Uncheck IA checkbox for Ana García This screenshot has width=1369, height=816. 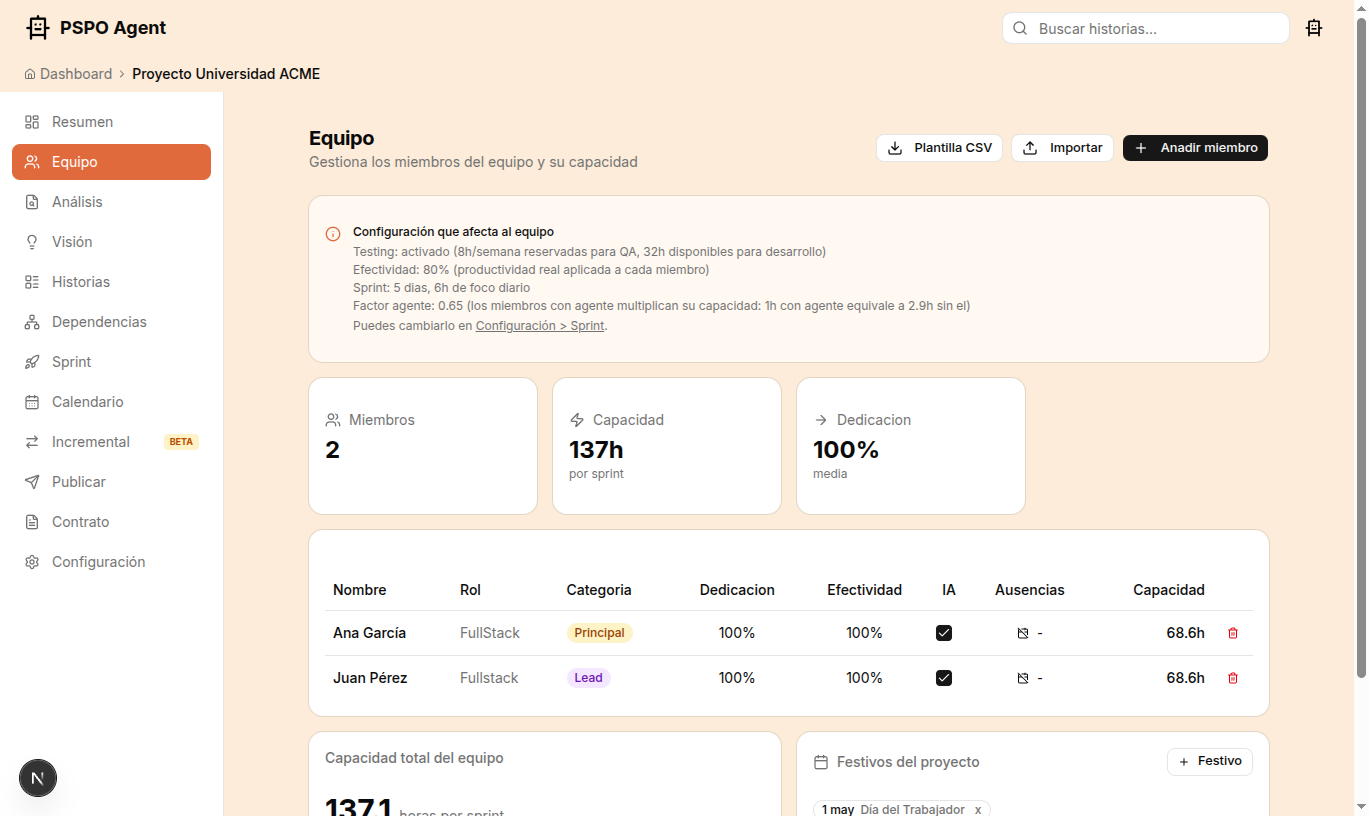pos(943,633)
